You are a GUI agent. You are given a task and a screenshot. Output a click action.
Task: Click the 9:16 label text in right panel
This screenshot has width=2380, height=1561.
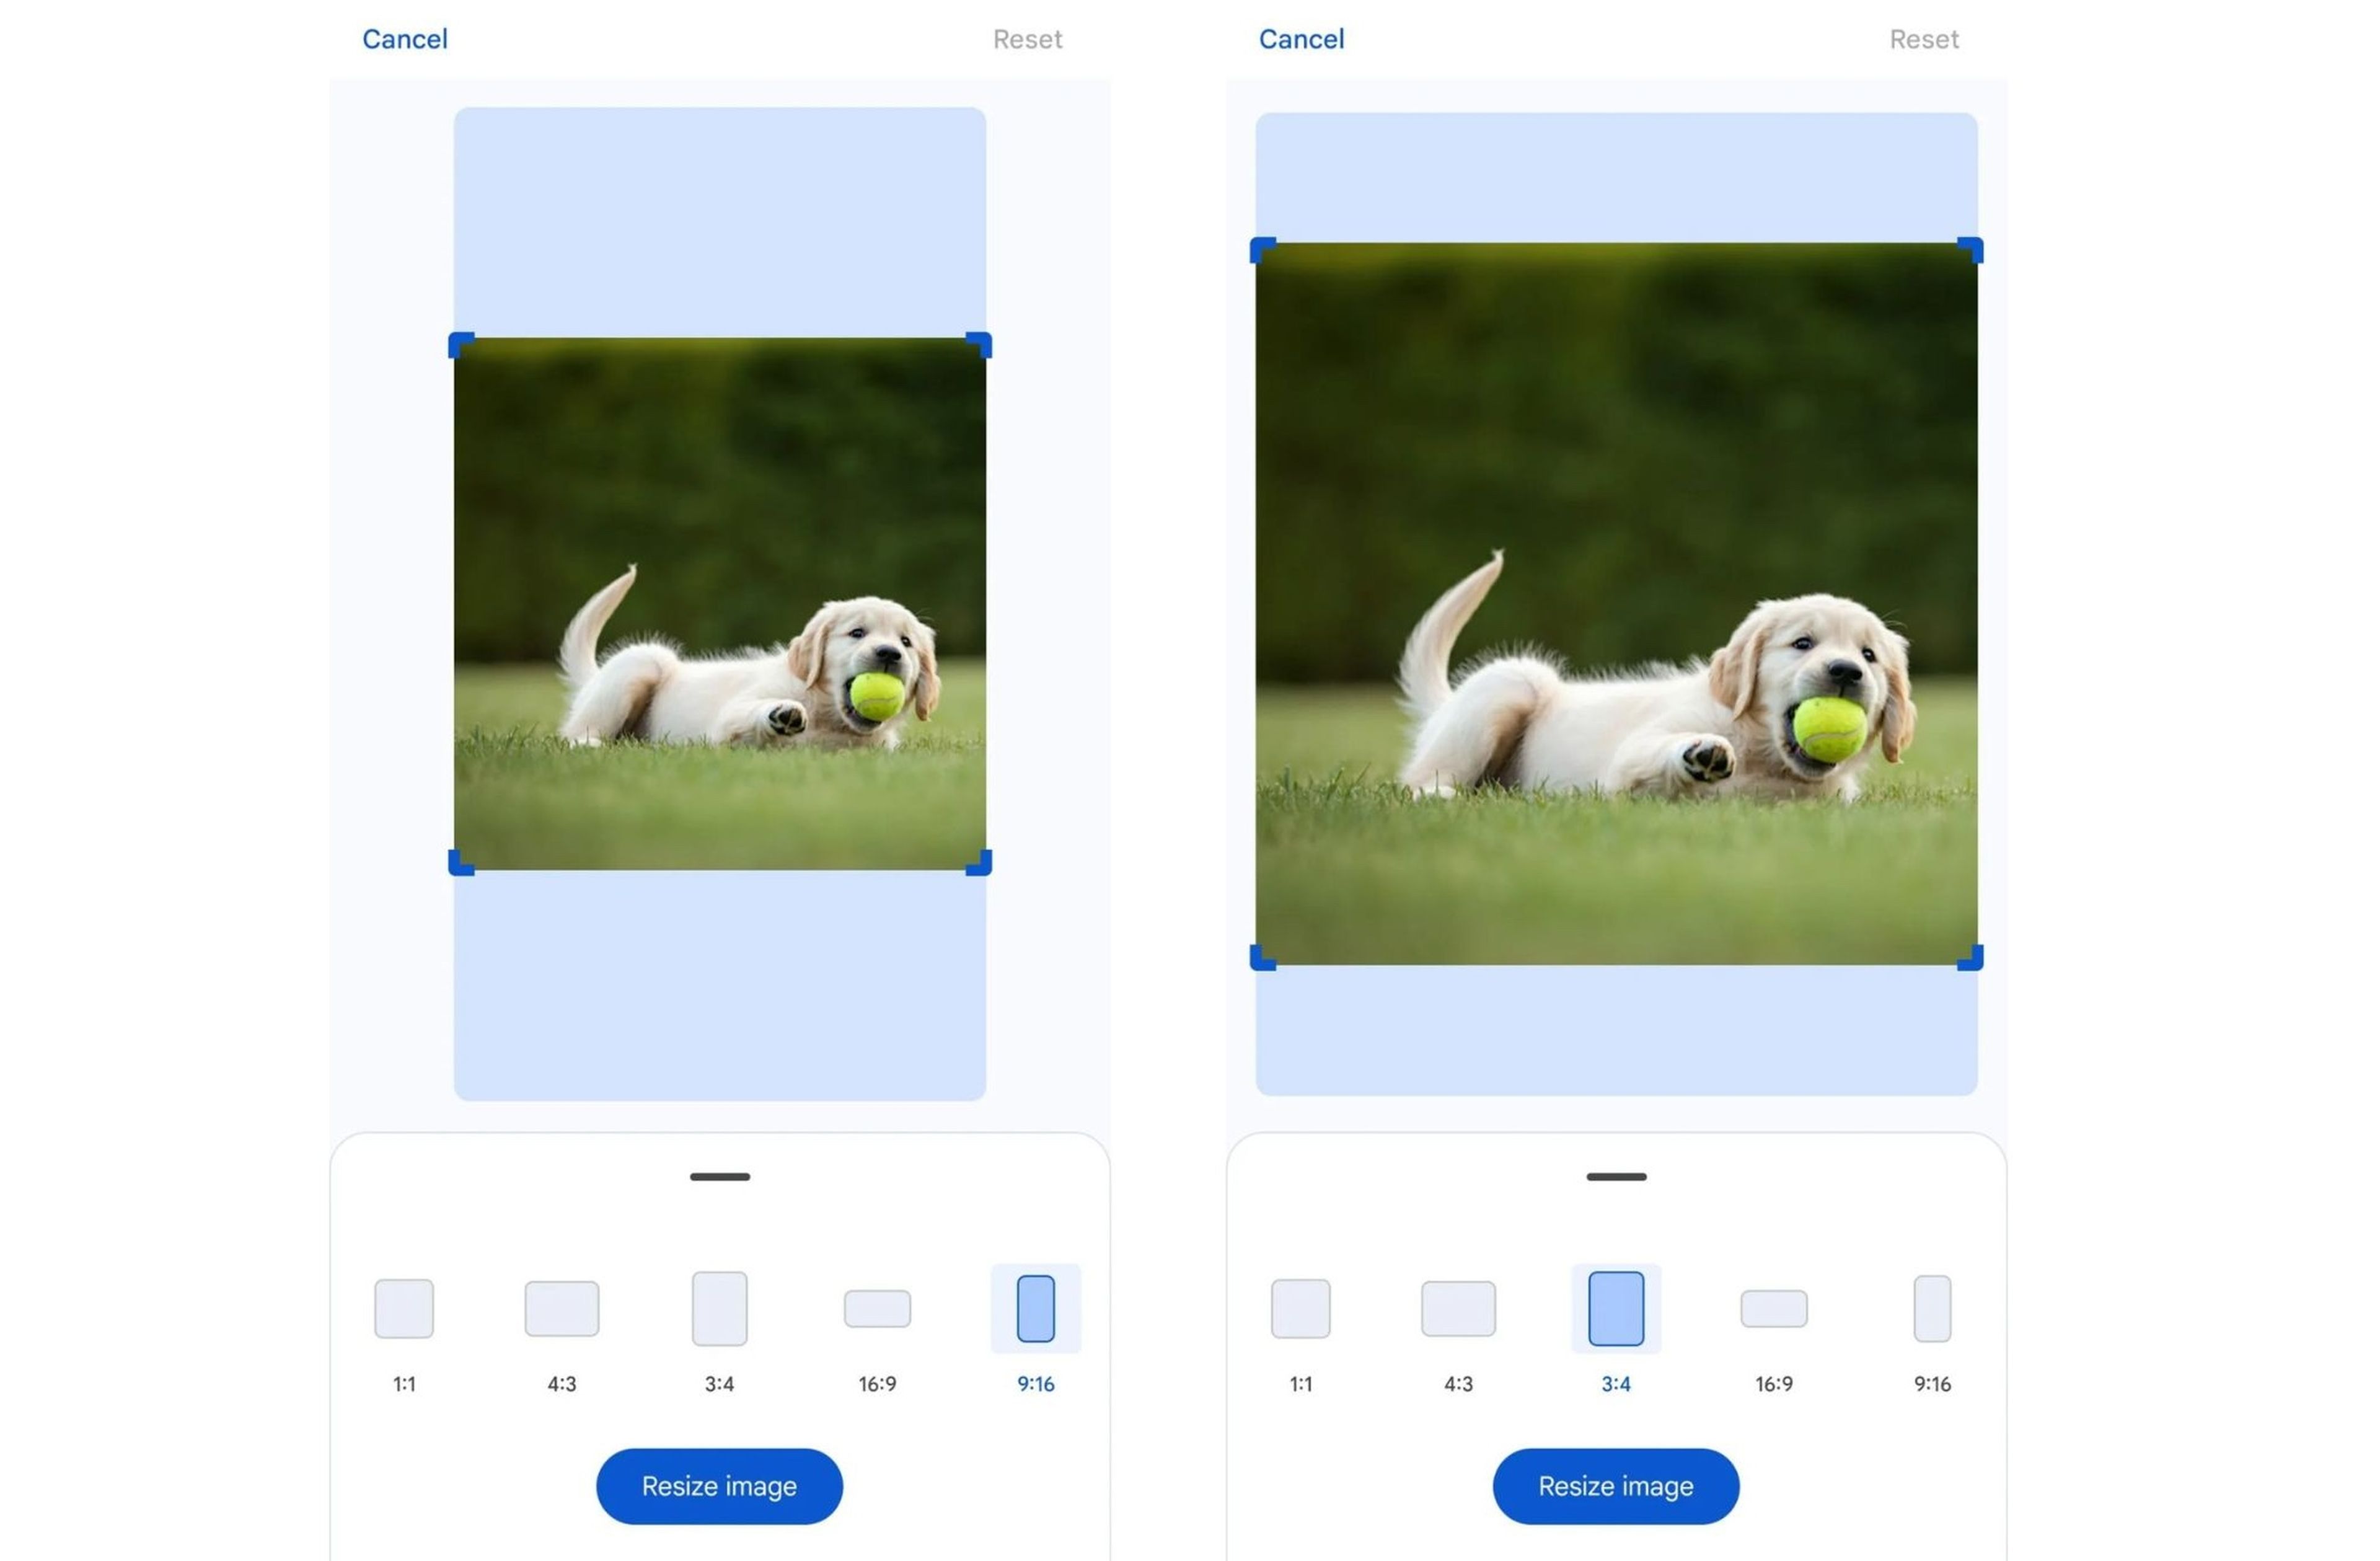pos(1933,1384)
